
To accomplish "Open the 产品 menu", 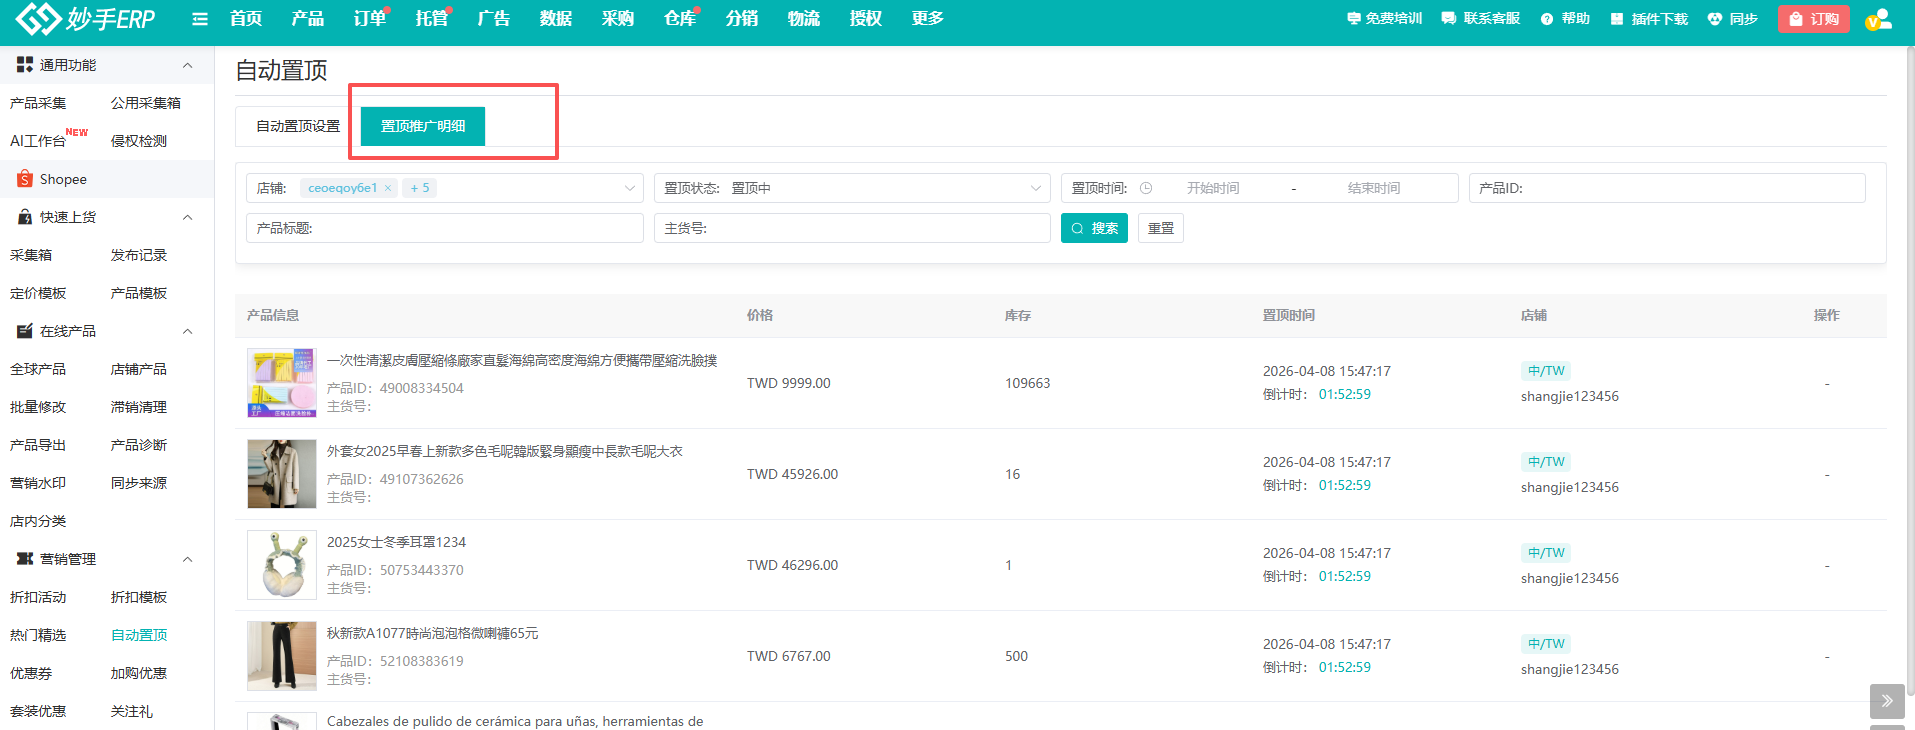I will 308,18.
